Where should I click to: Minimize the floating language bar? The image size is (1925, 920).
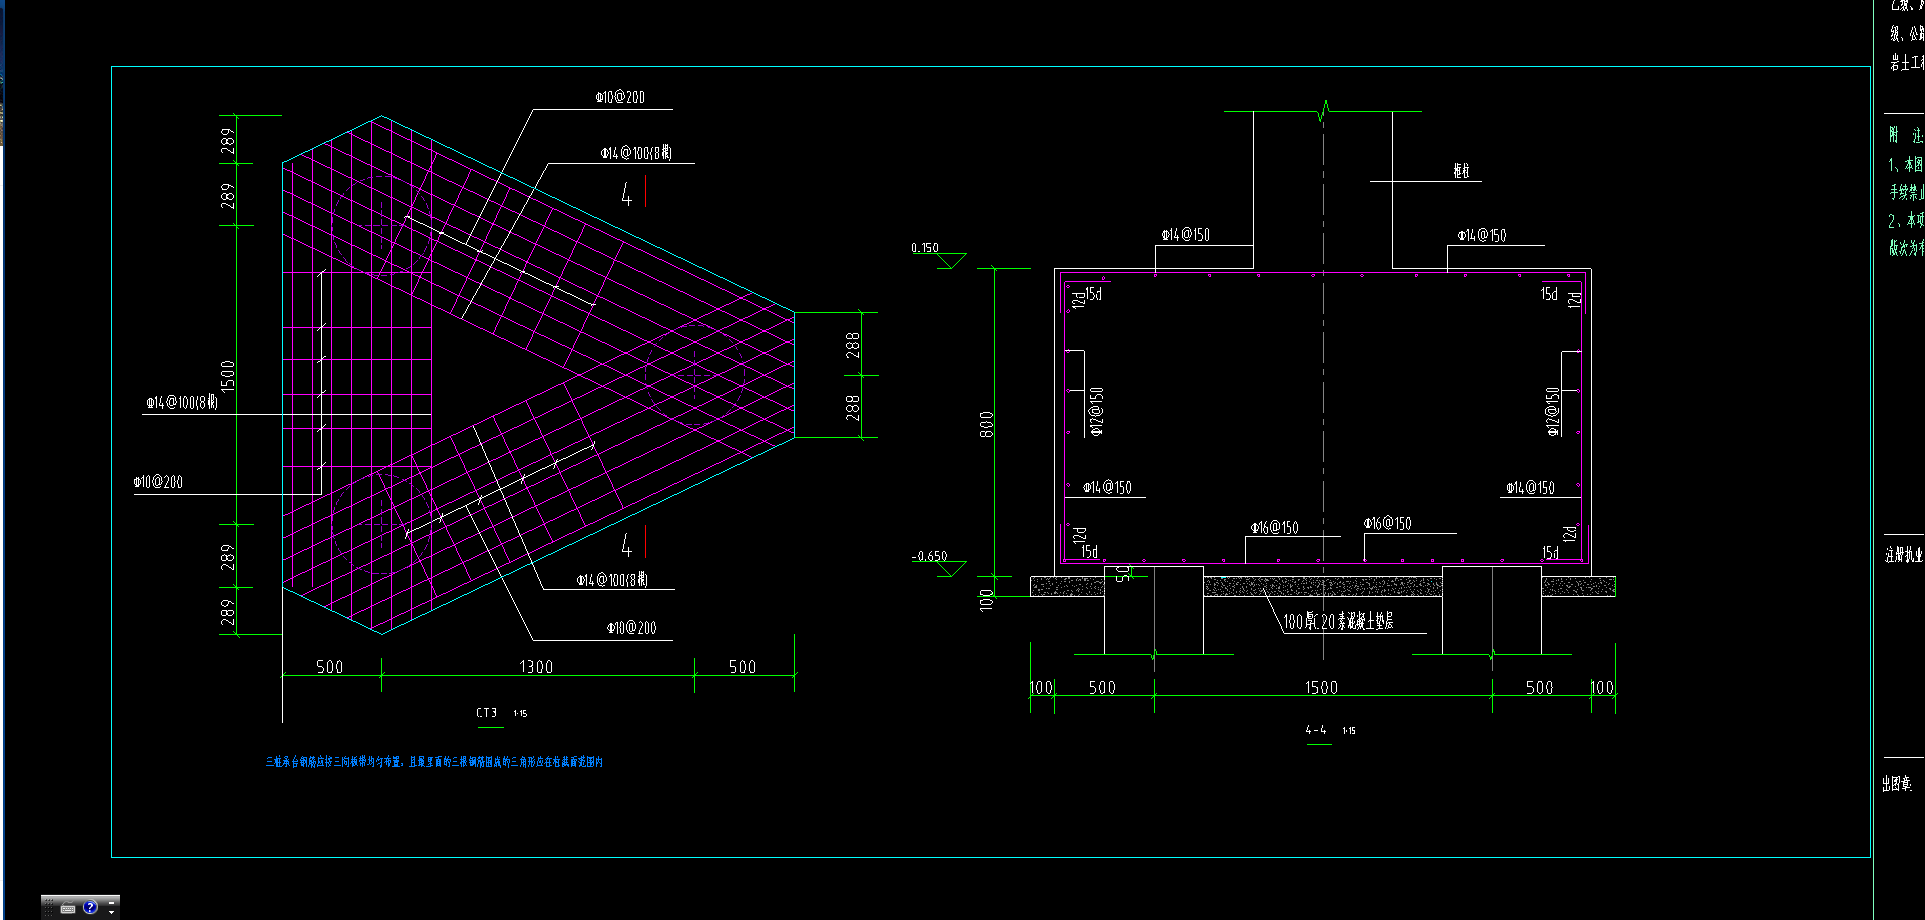tap(111, 903)
